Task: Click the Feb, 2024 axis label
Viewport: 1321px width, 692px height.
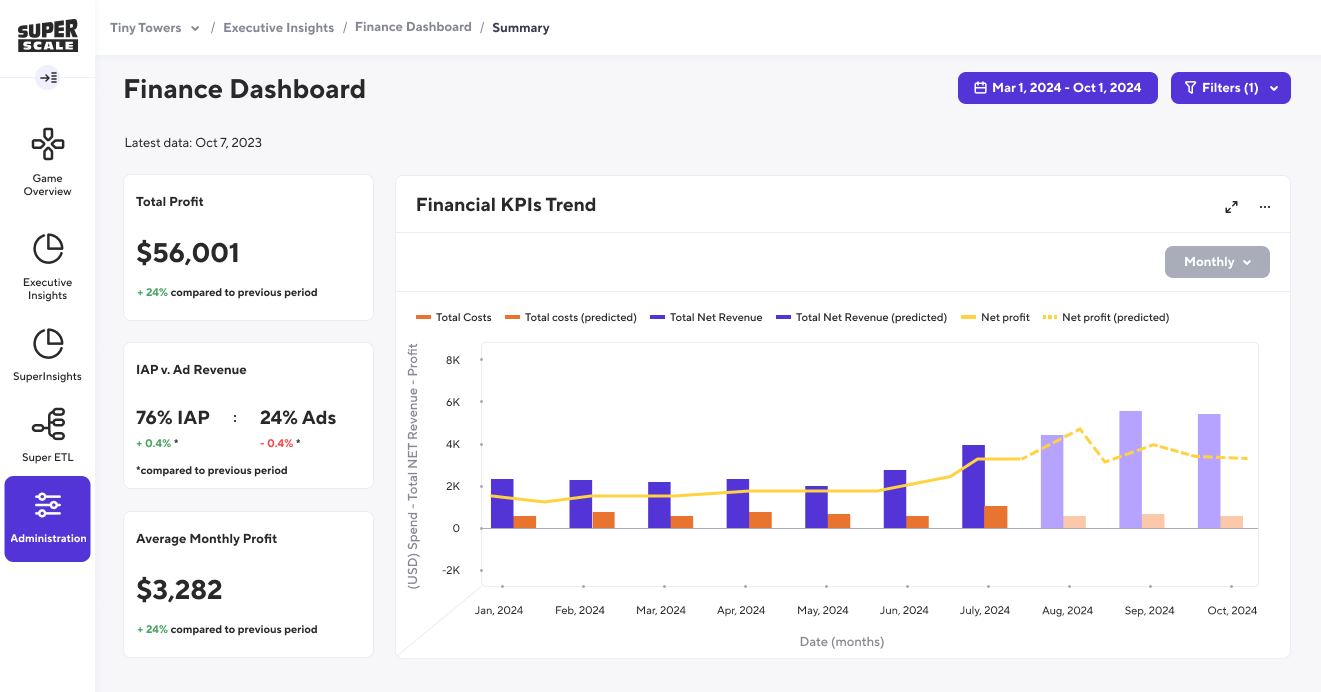Action: pyautogui.click(x=580, y=610)
